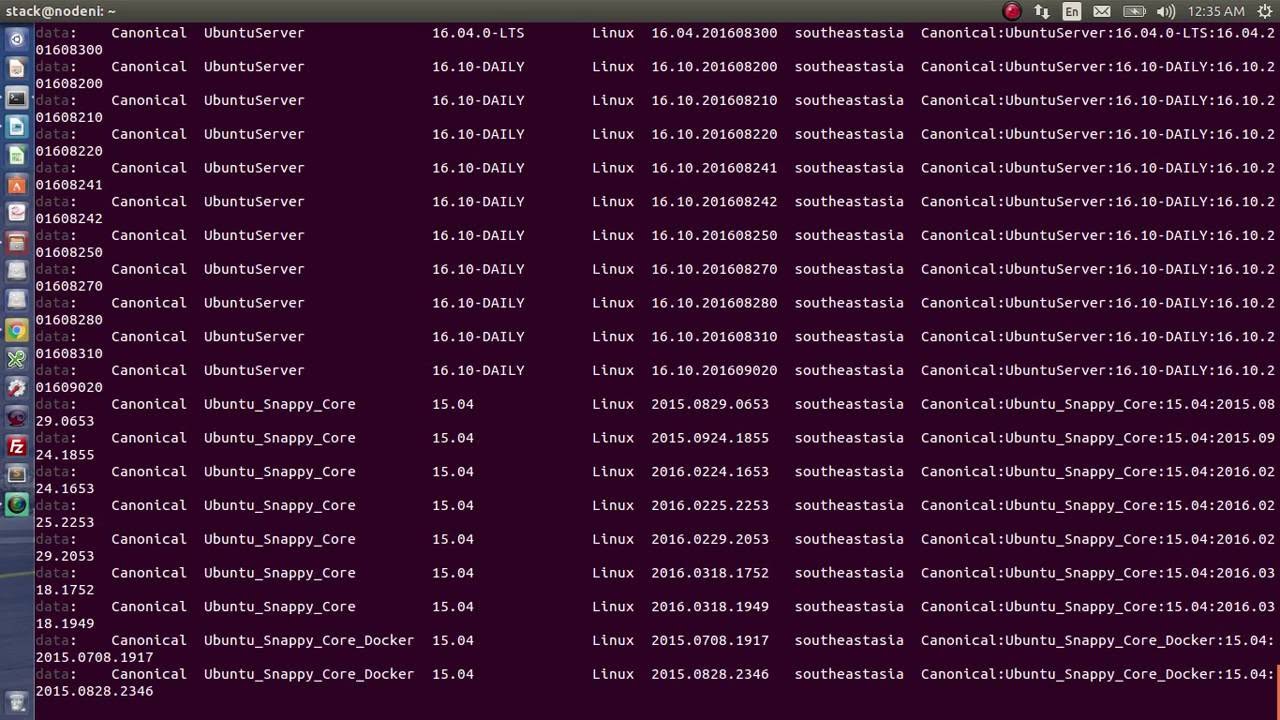Click 16.10-DAILY on the 16.10.201608250 row

pyautogui.click(x=478, y=236)
